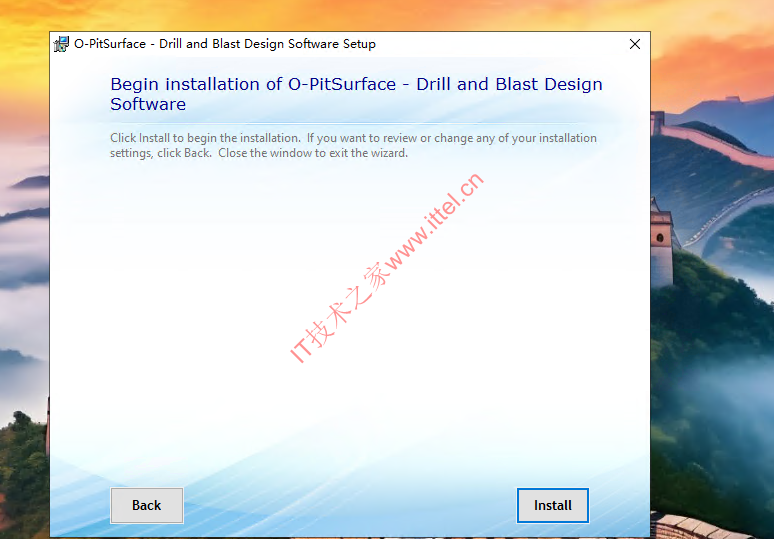Go back with the Back button
Viewport: 774px width, 539px height.
tap(147, 505)
